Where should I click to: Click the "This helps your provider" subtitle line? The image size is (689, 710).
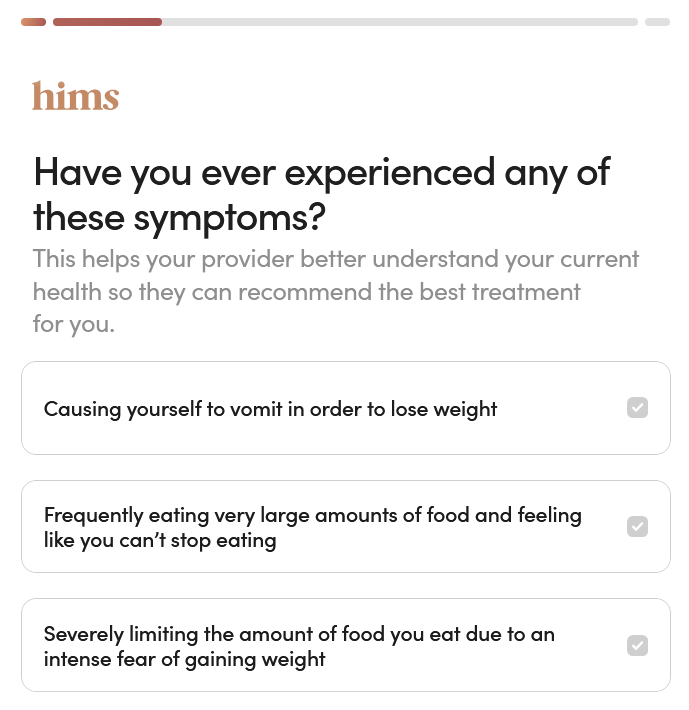tap(335, 259)
